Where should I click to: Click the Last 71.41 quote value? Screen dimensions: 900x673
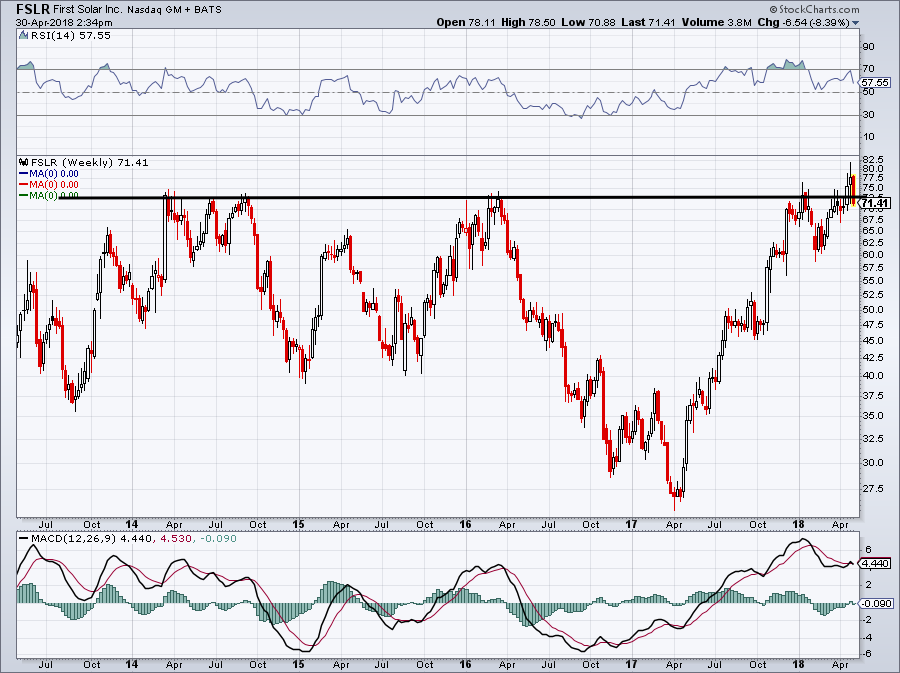point(649,22)
